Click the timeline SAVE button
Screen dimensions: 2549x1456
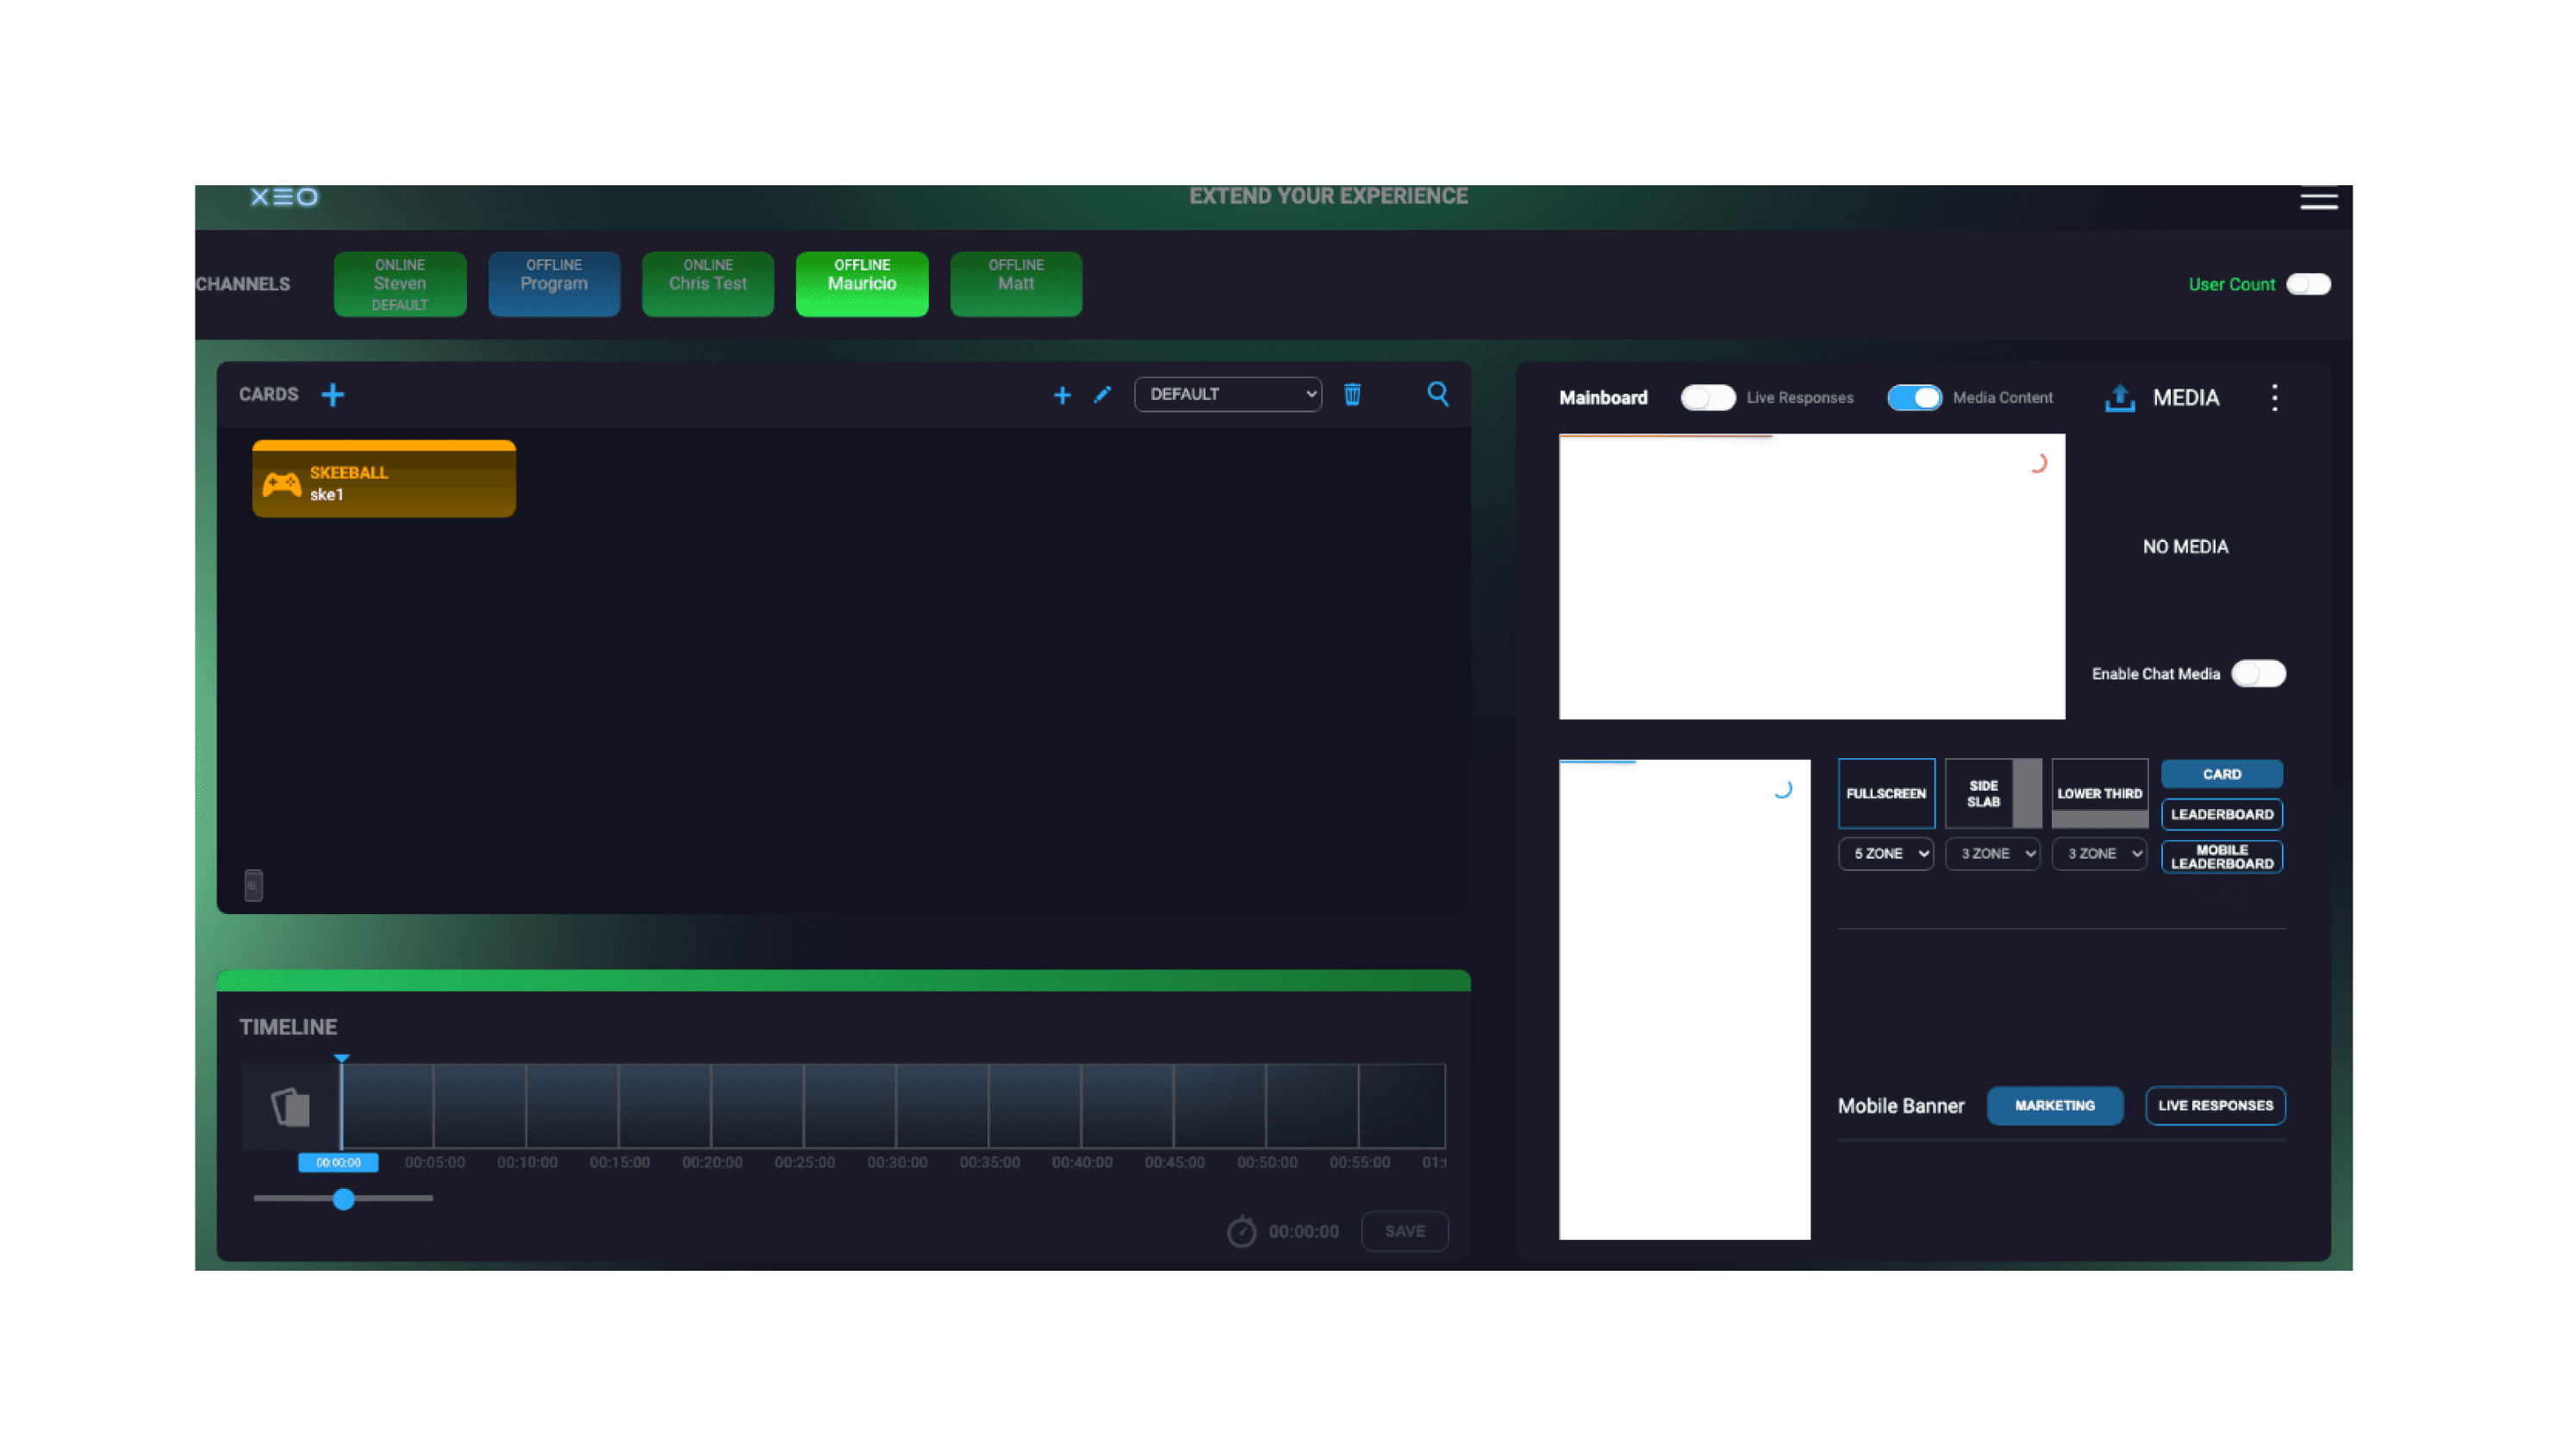pyautogui.click(x=1404, y=1230)
